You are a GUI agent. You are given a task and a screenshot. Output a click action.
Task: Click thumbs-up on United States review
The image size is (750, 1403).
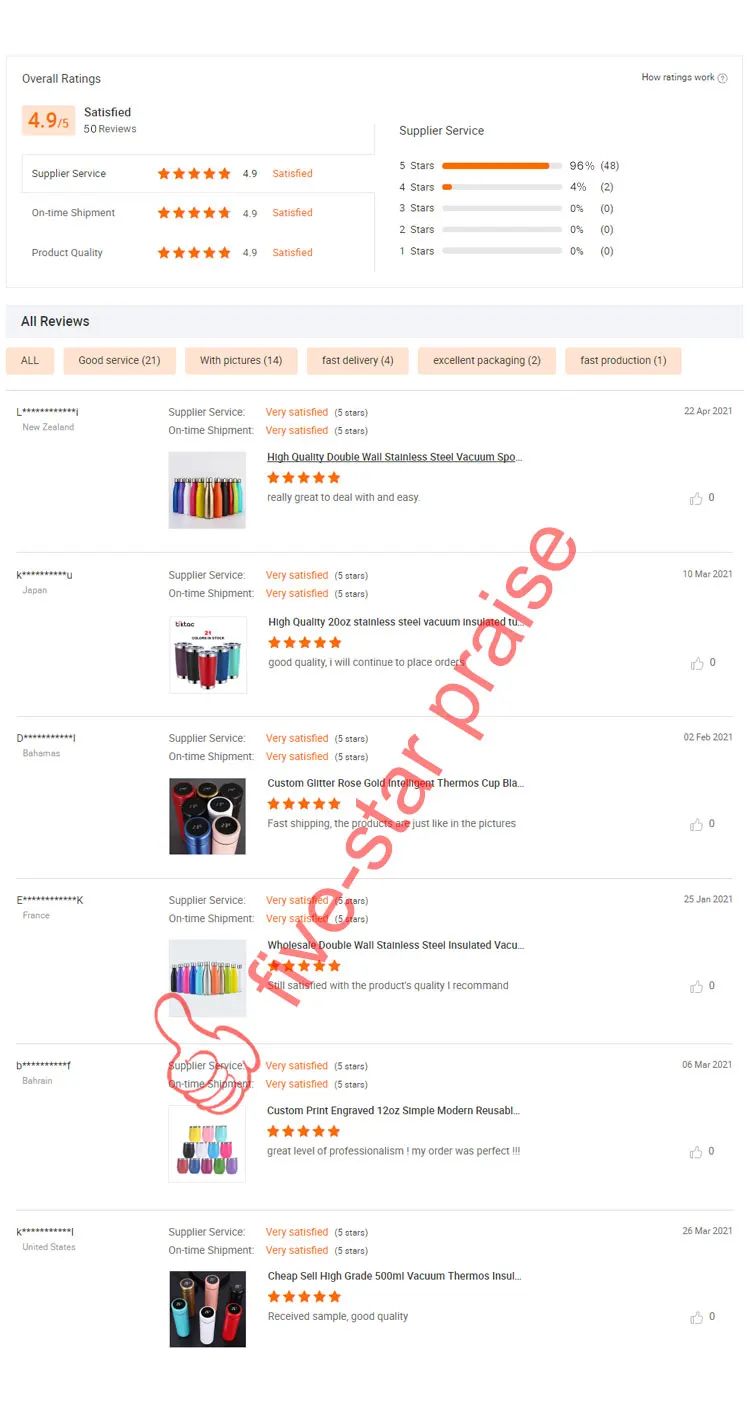point(696,1317)
